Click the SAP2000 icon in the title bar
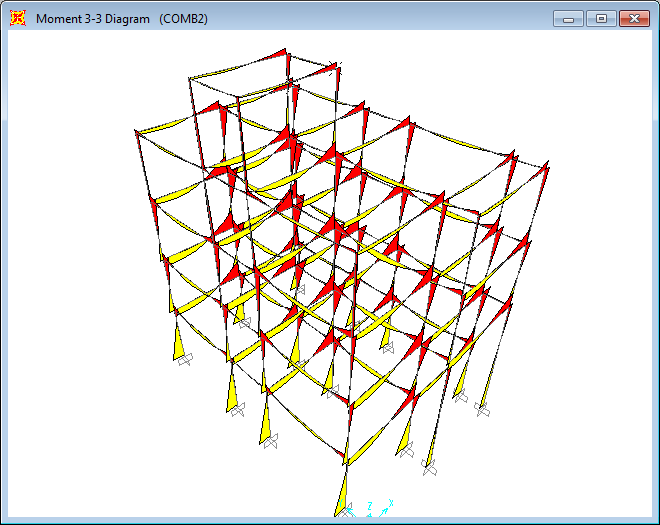 click(18, 18)
